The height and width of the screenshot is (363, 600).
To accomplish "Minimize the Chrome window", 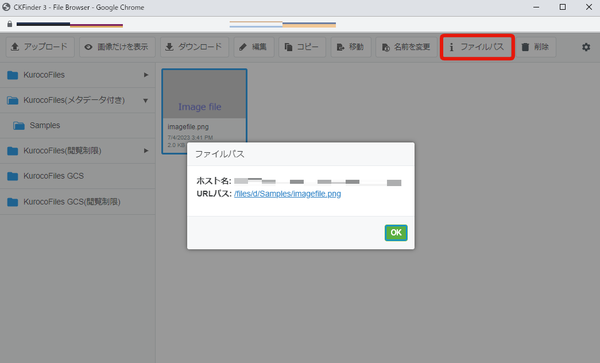I will pos(536,7).
